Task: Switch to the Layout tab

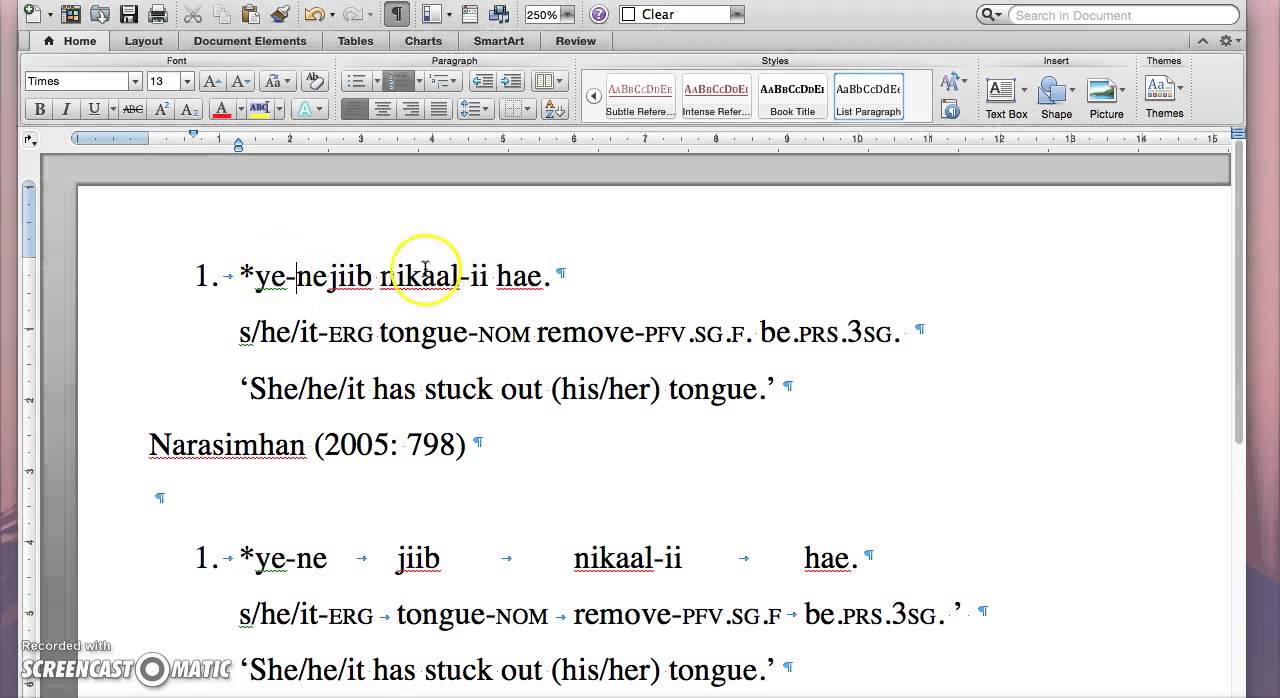Action: click(143, 41)
